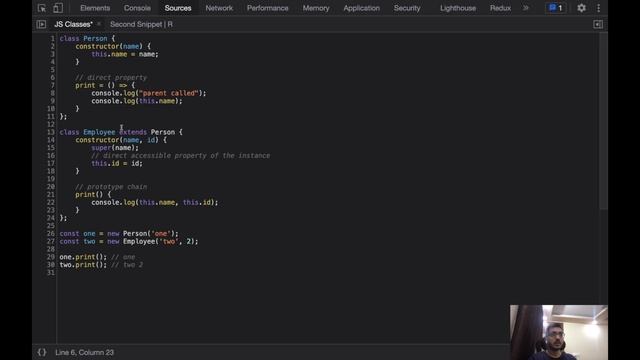Click the editor vertical scrollbar
Screen dimensions: 640x360
603,122
